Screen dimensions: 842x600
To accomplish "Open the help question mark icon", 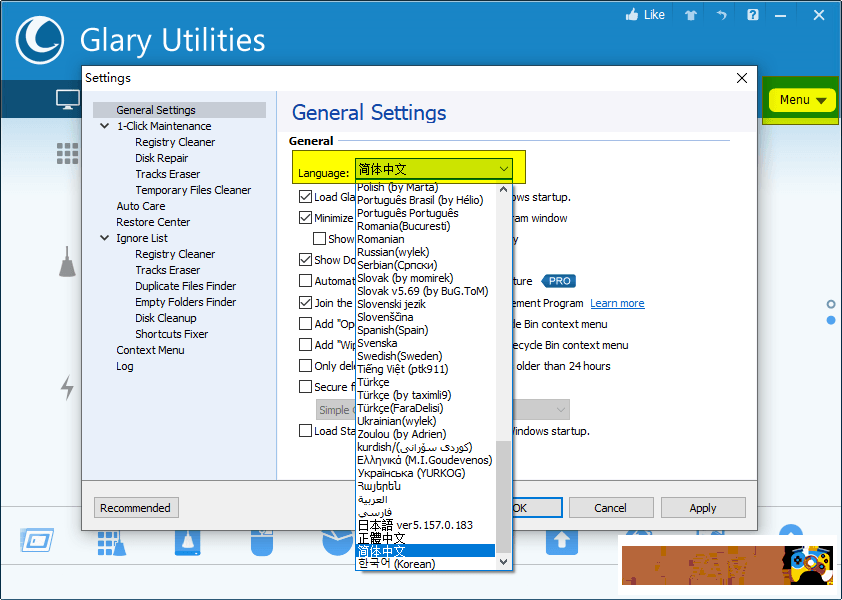I will (x=753, y=15).
